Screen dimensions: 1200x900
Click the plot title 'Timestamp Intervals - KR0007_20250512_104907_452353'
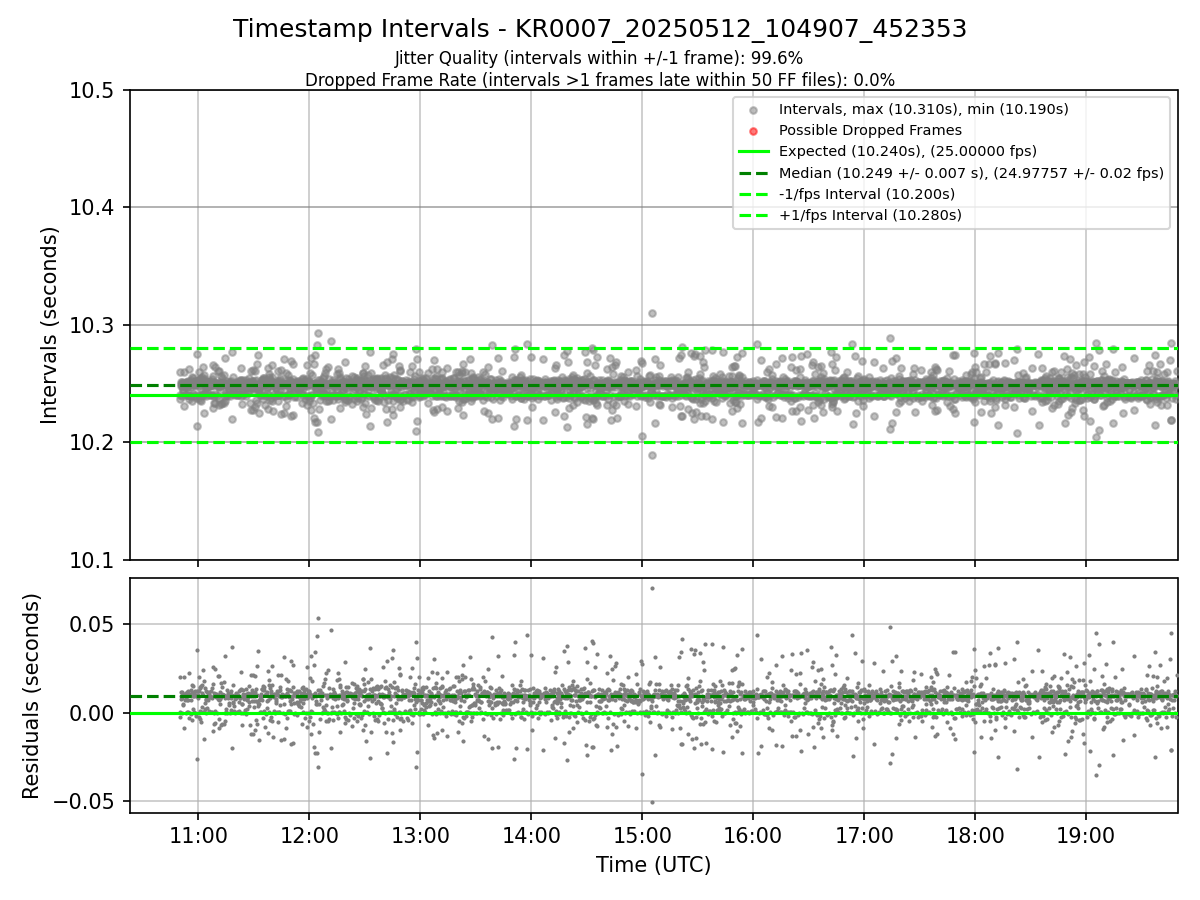[x=600, y=29]
